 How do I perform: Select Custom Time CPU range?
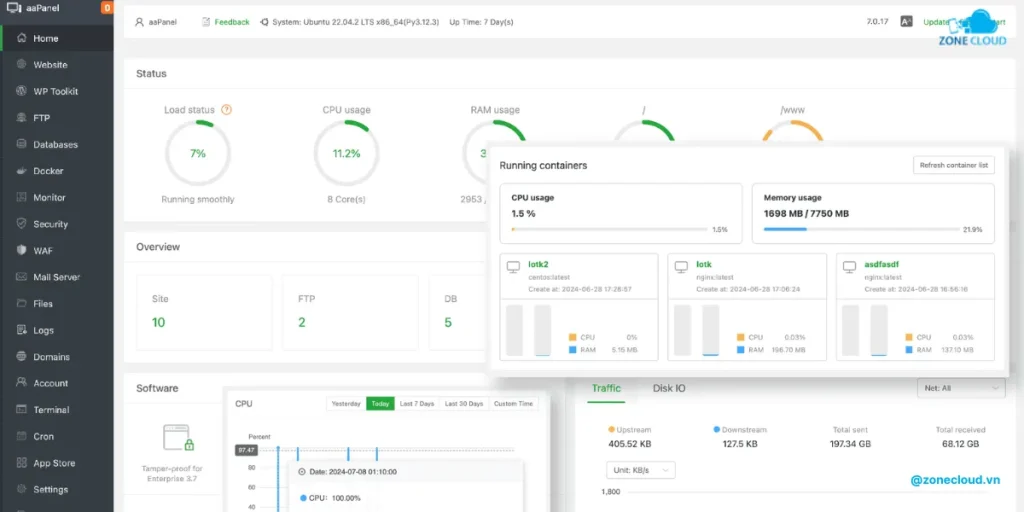(514, 404)
